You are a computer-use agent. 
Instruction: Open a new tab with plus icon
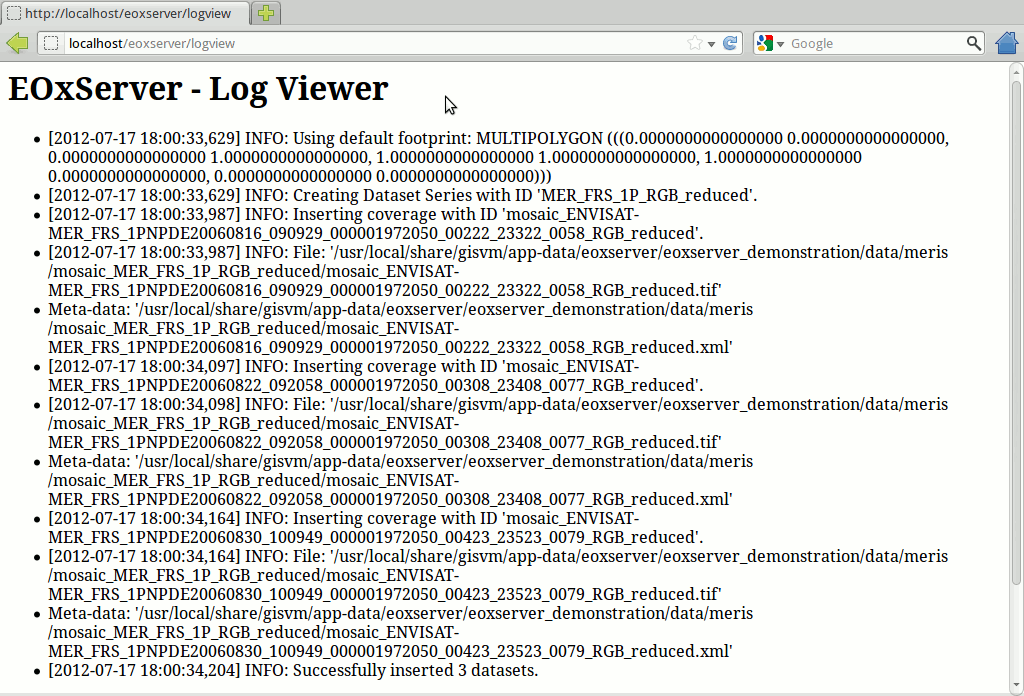(266, 13)
